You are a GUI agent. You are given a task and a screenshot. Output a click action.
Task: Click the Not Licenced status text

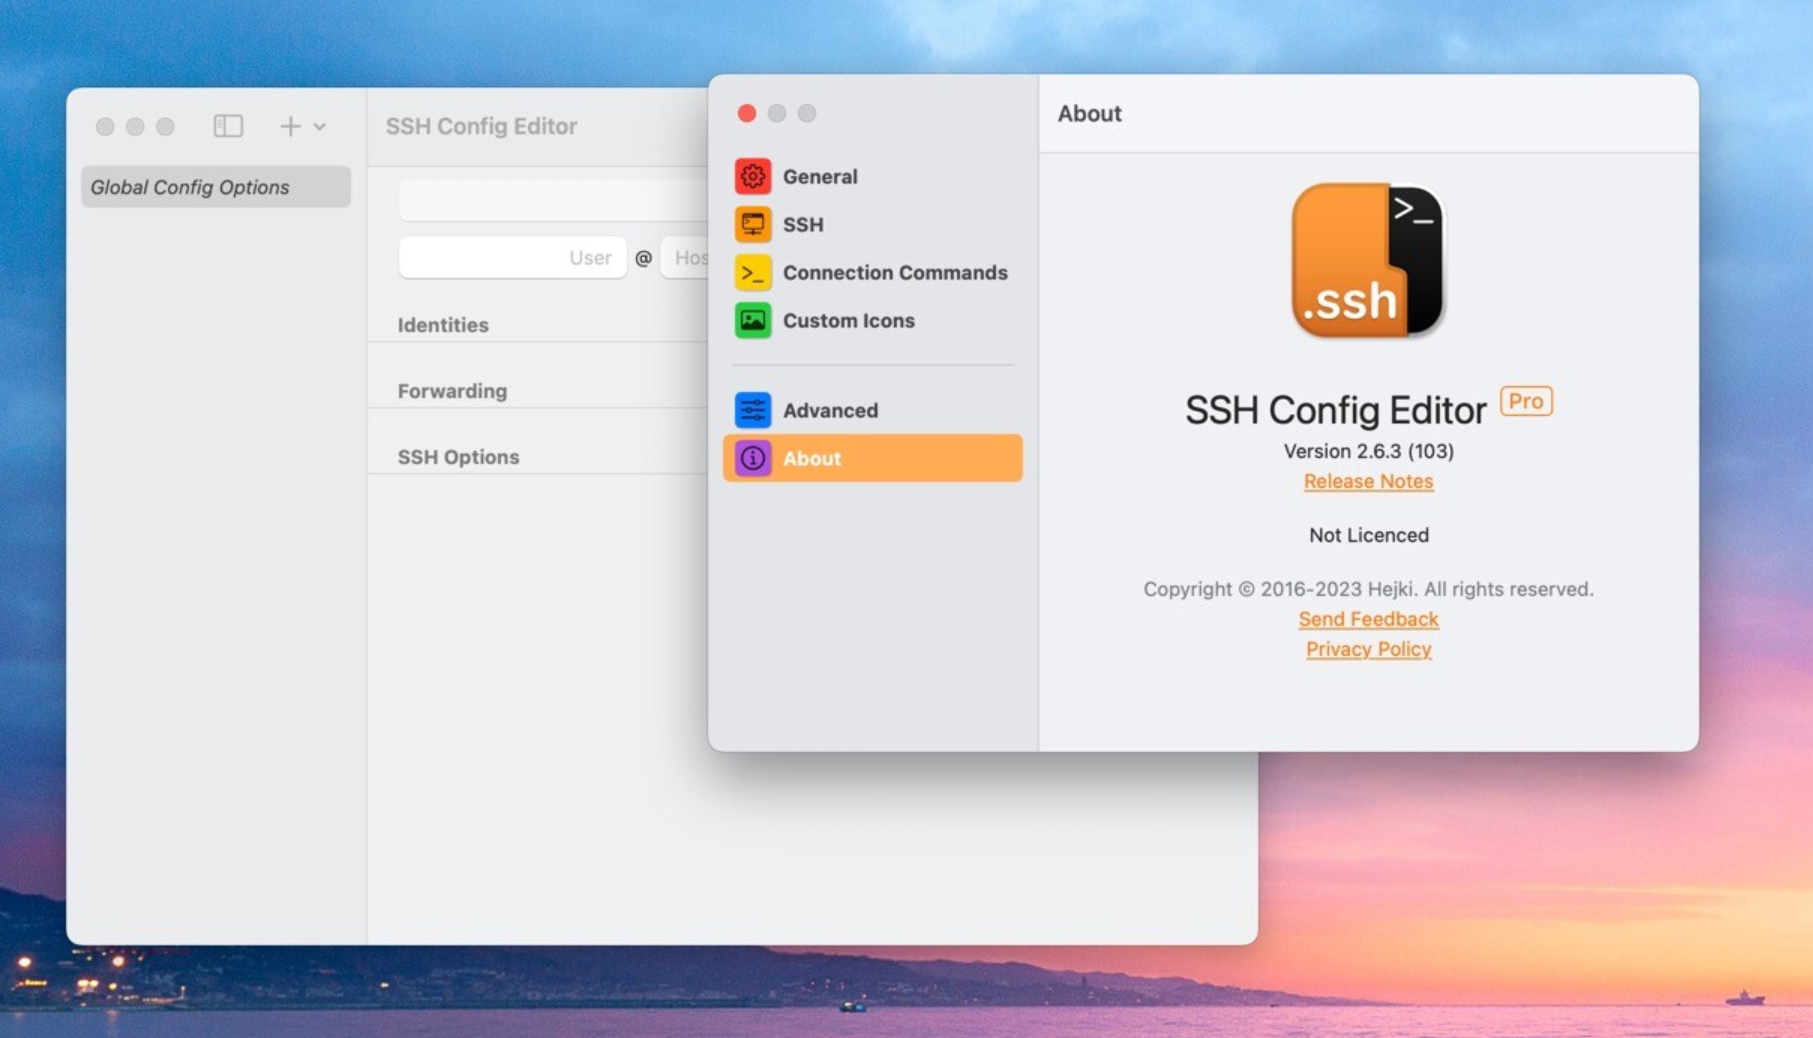(x=1368, y=535)
